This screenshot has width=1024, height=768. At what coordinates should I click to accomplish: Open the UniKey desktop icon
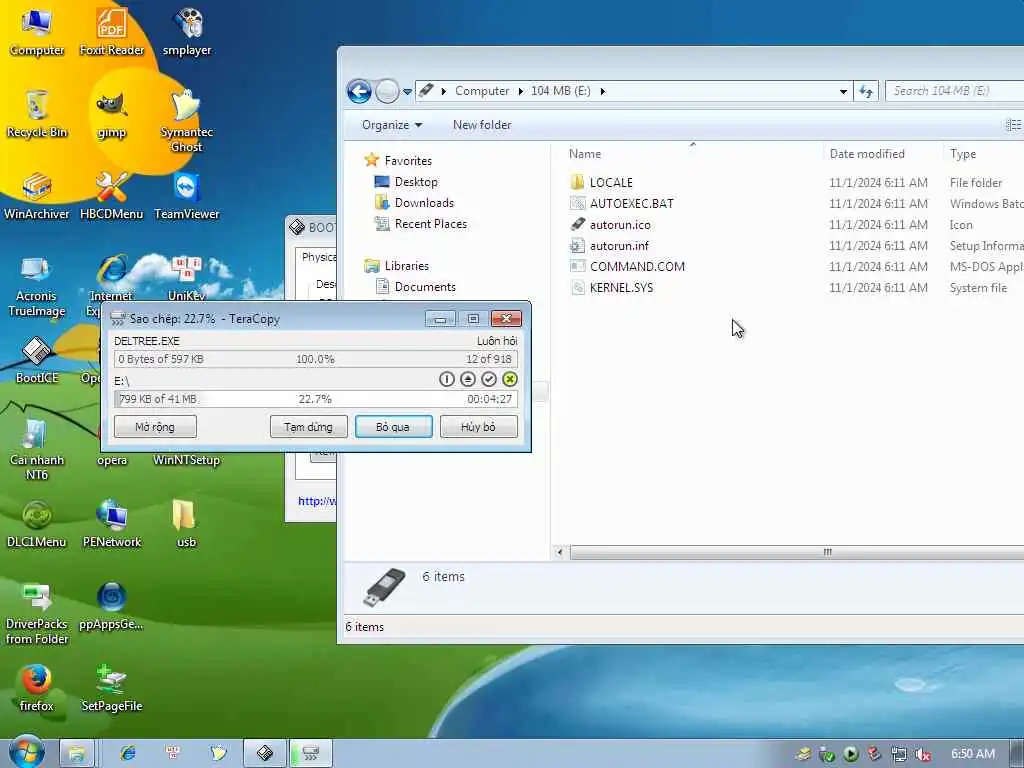coord(187,278)
